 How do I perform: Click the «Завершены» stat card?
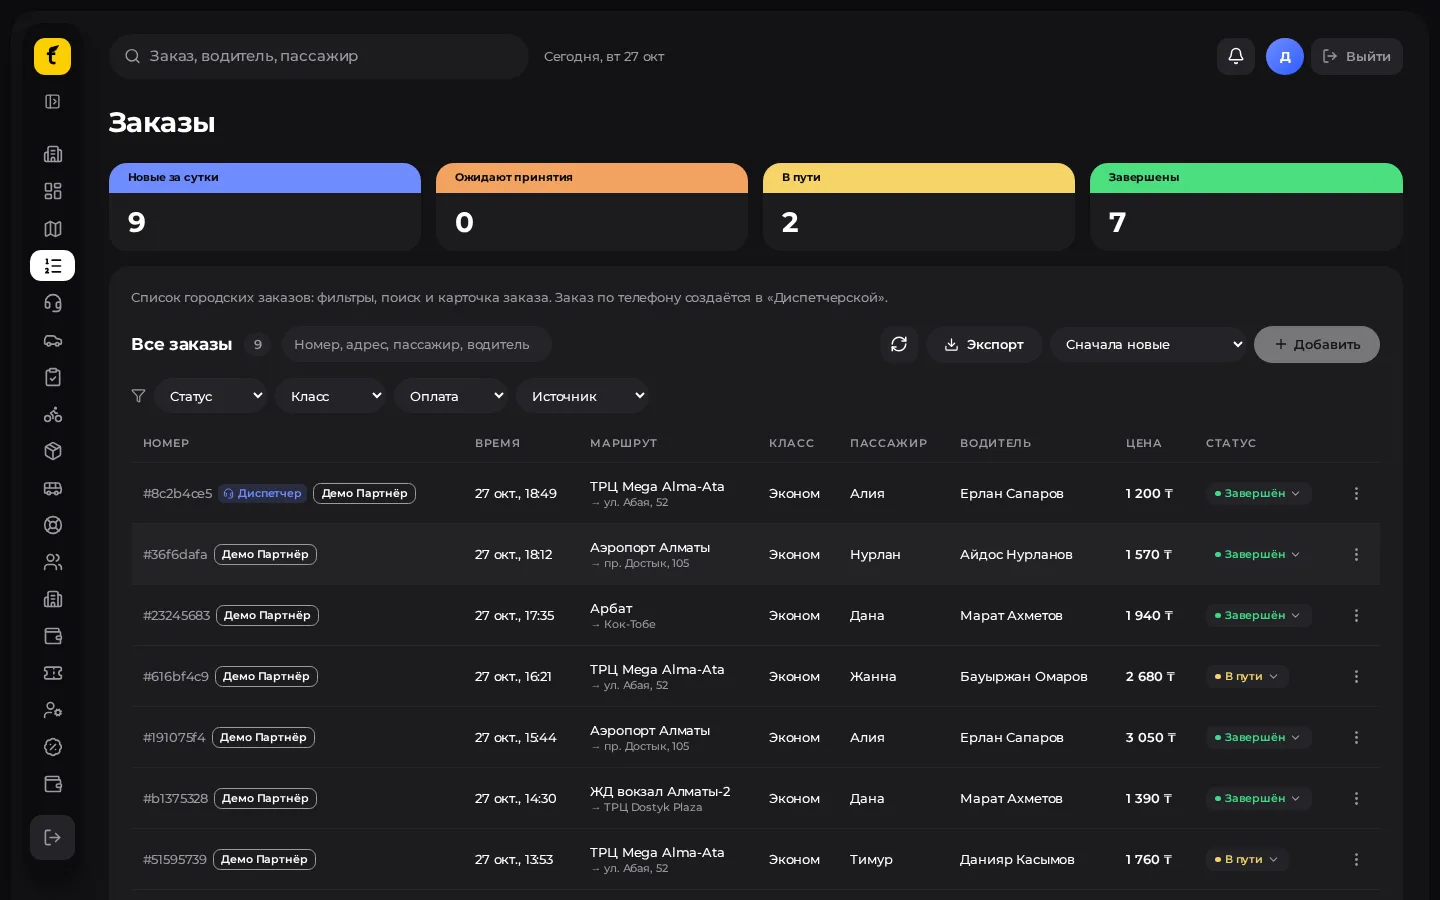(1246, 207)
